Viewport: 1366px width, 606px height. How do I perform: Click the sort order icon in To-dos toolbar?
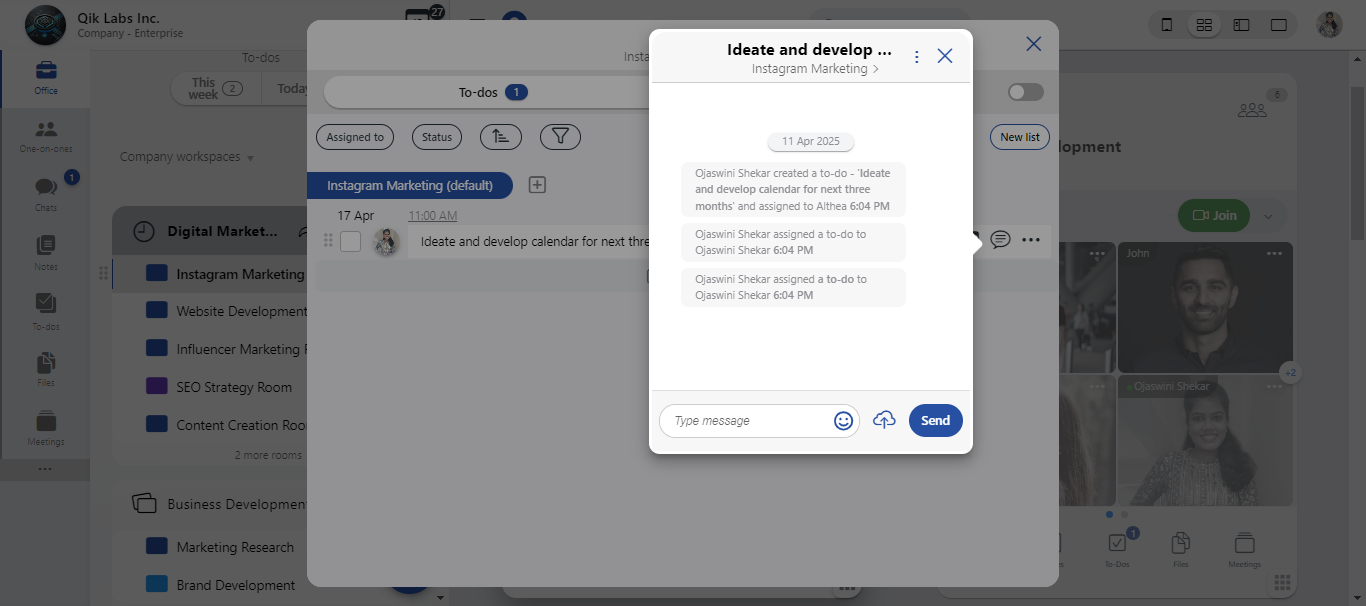500,136
